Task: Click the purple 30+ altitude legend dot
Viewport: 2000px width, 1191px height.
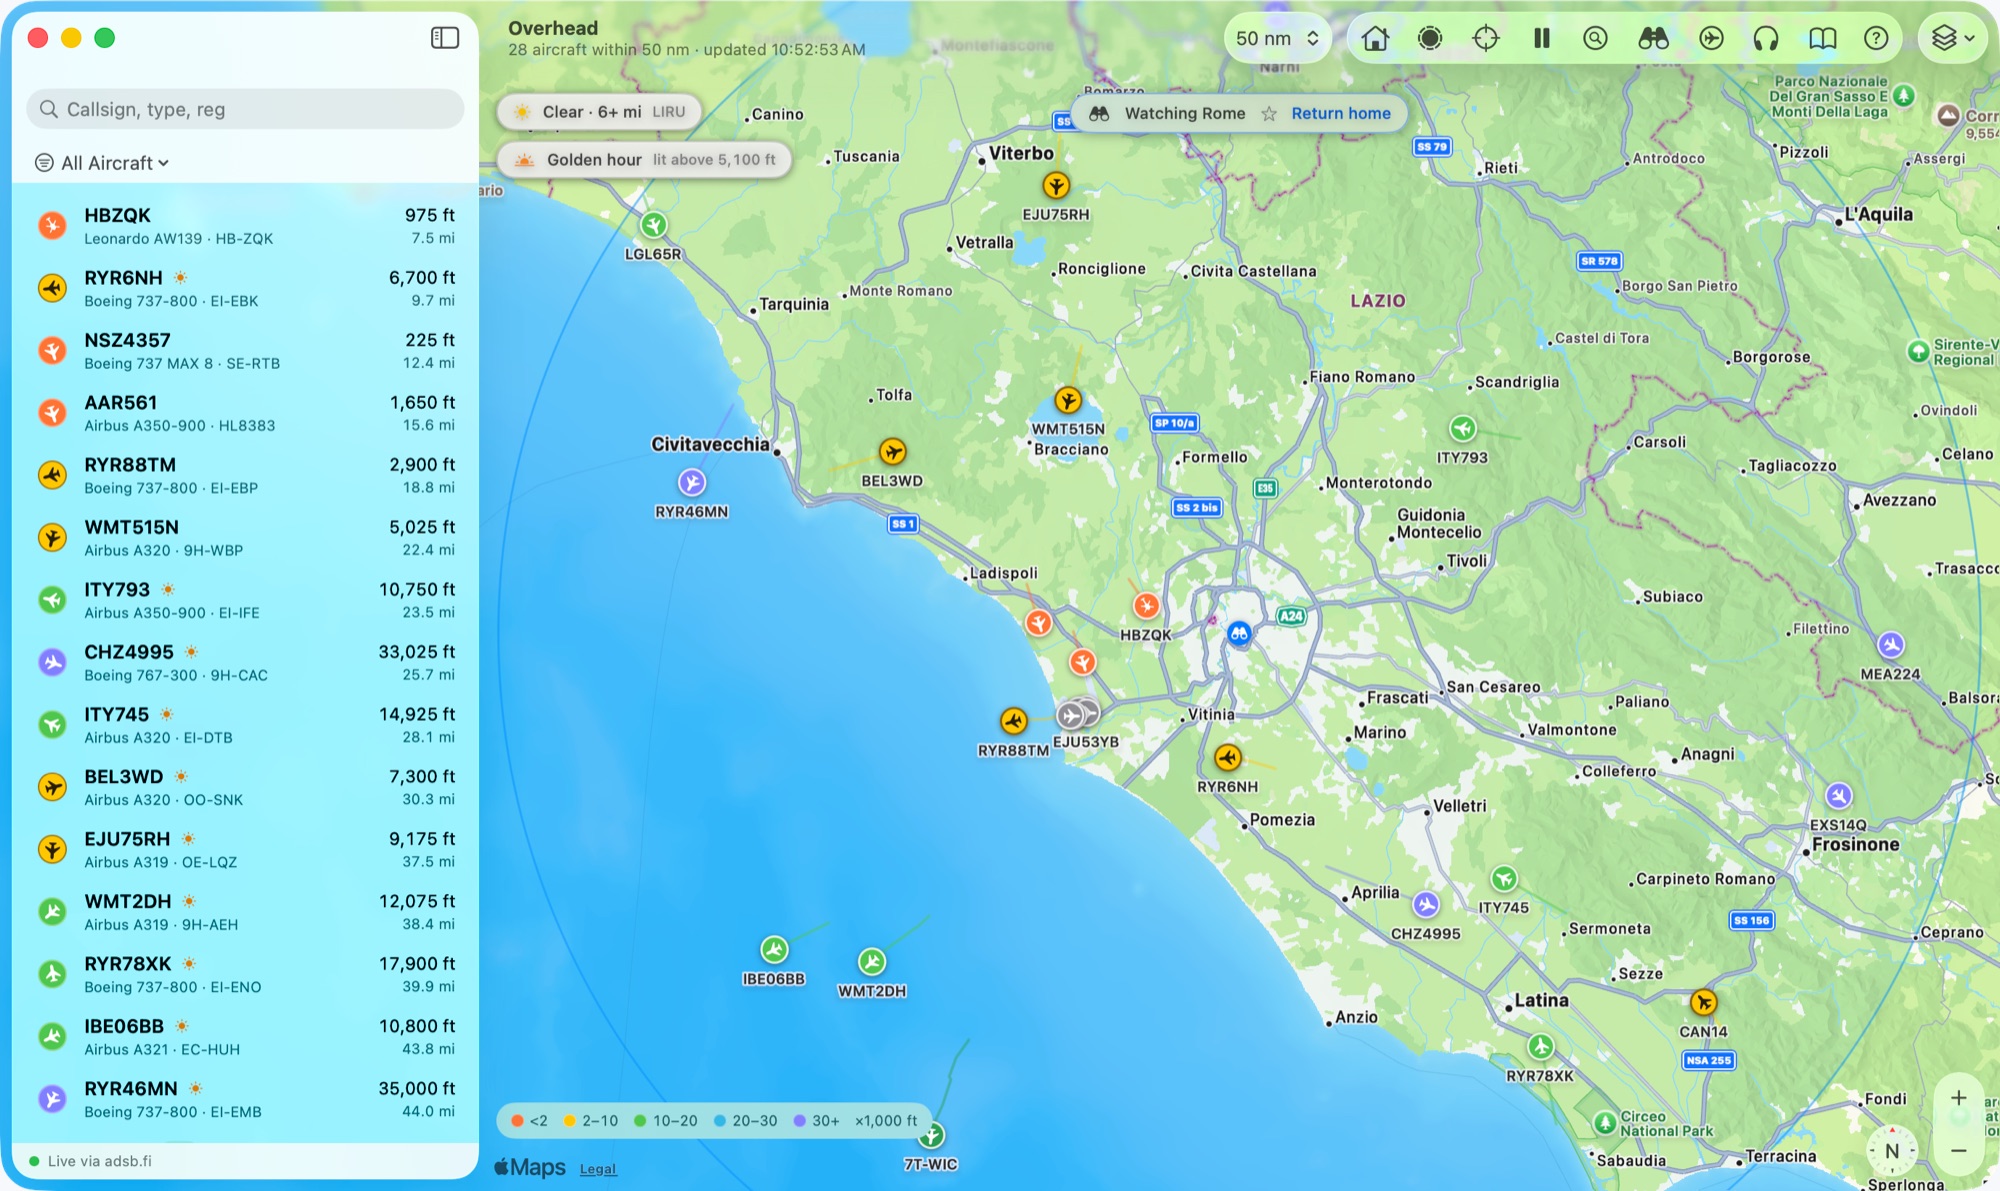Action: [799, 1121]
